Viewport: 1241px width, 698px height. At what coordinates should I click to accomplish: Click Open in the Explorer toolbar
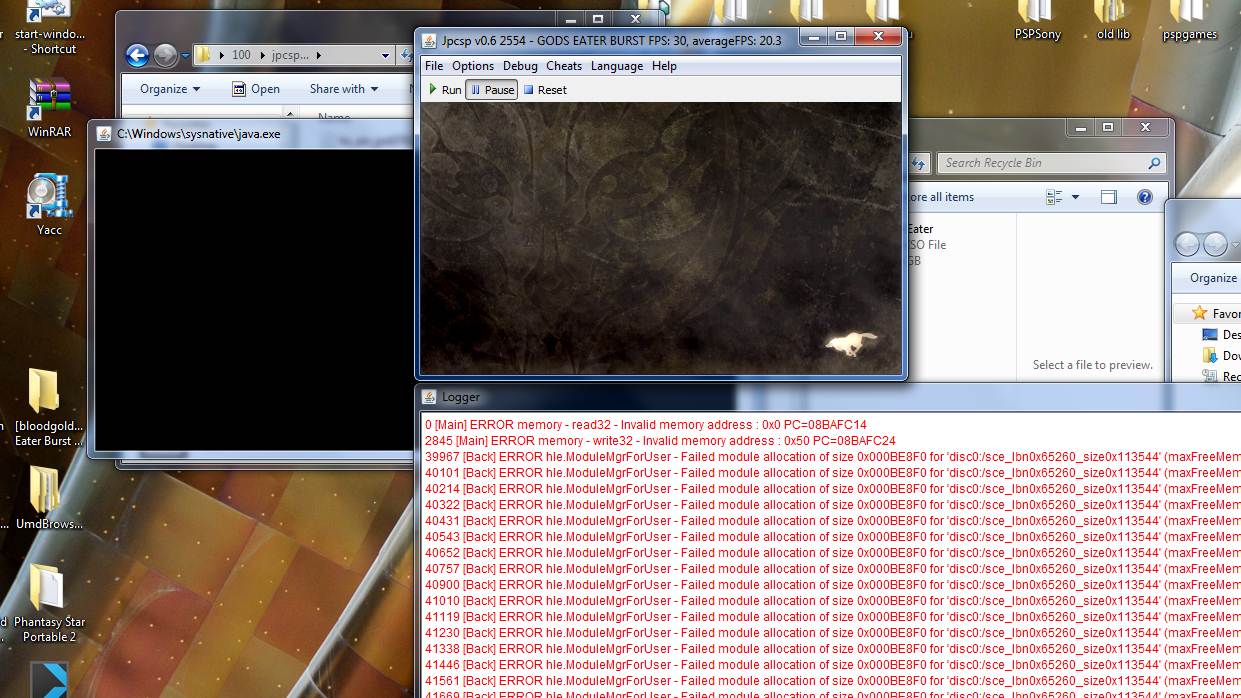[x=256, y=89]
